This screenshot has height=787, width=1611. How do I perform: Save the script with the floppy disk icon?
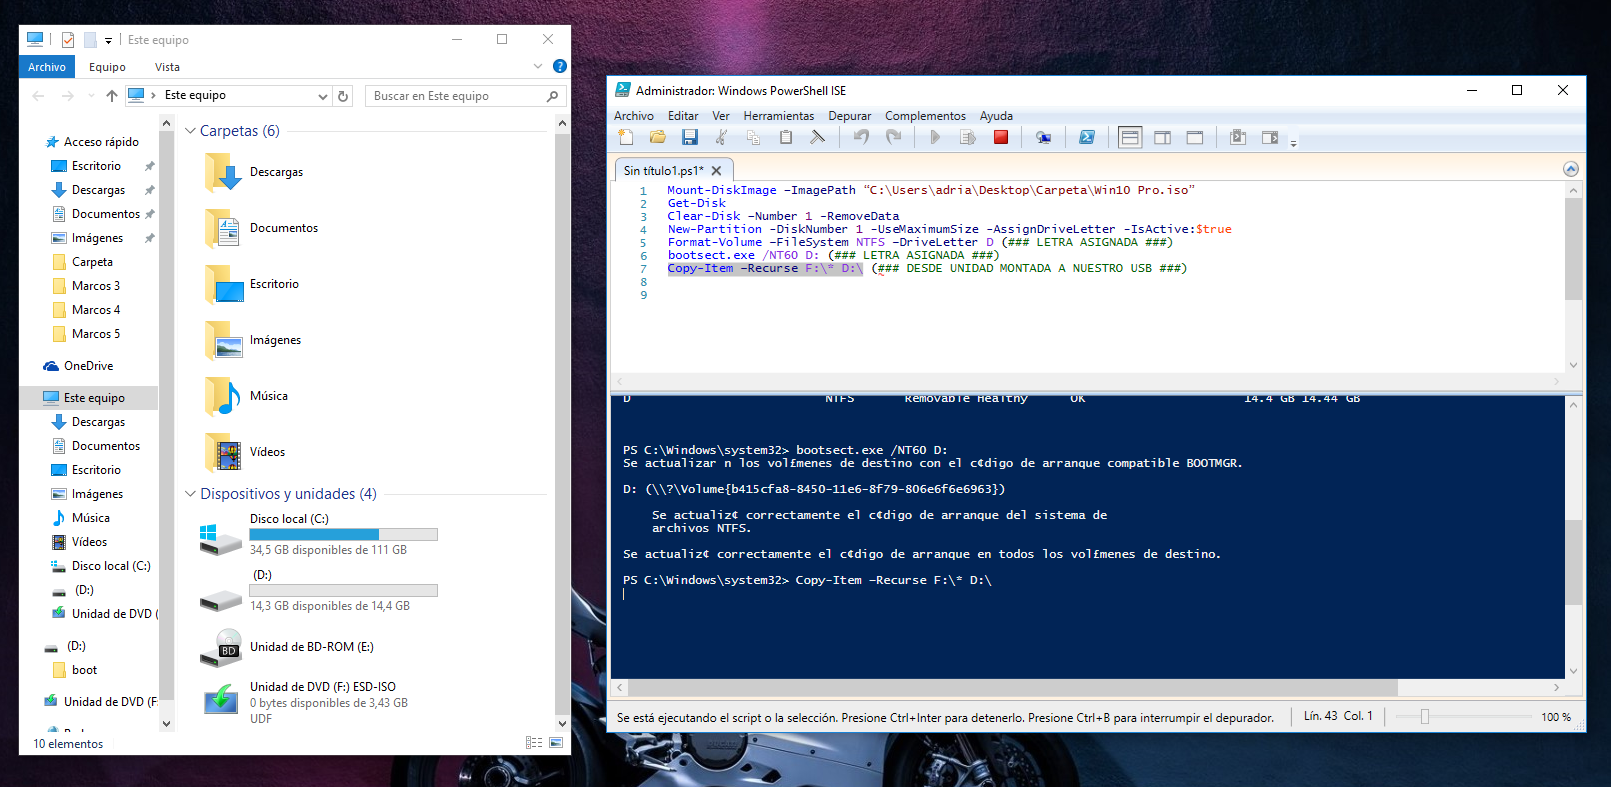pos(690,137)
